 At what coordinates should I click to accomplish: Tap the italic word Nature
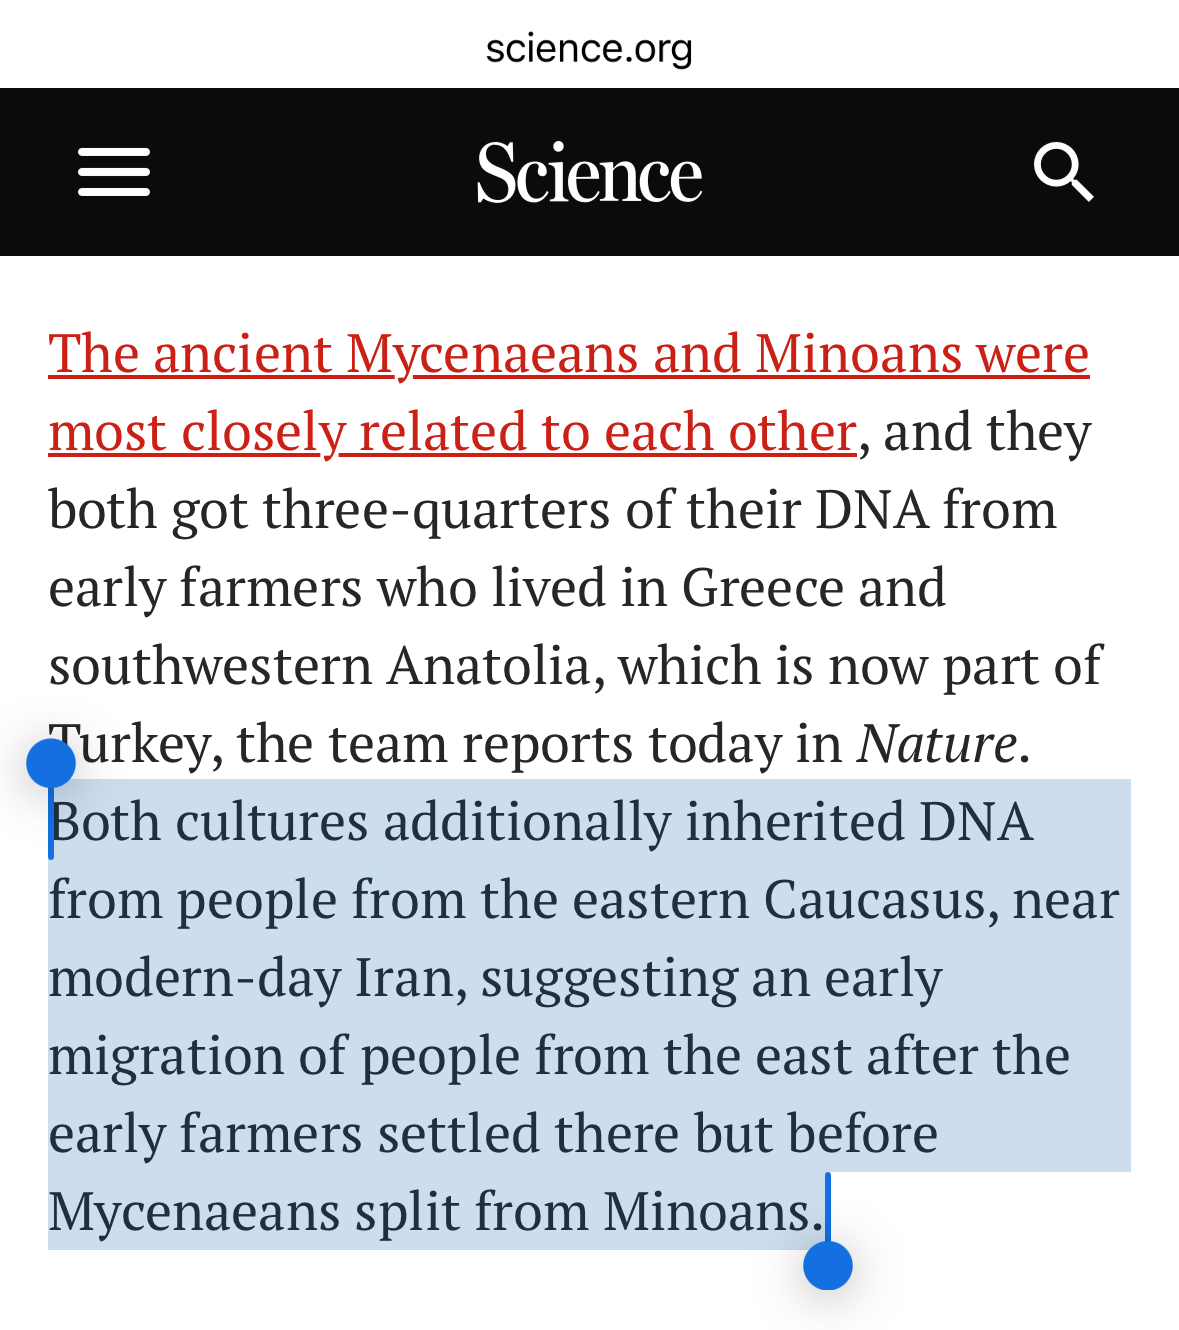pyautogui.click(x=937, y=744)
